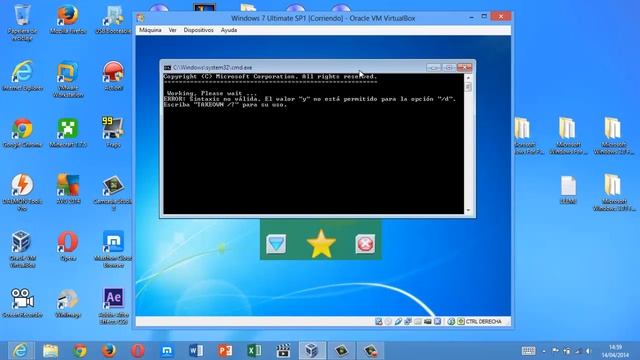The height and width of the screenshot is (360, 640).
Task: Select the VMware Workstation desktop icon
Action: click(x=68, y=80)
